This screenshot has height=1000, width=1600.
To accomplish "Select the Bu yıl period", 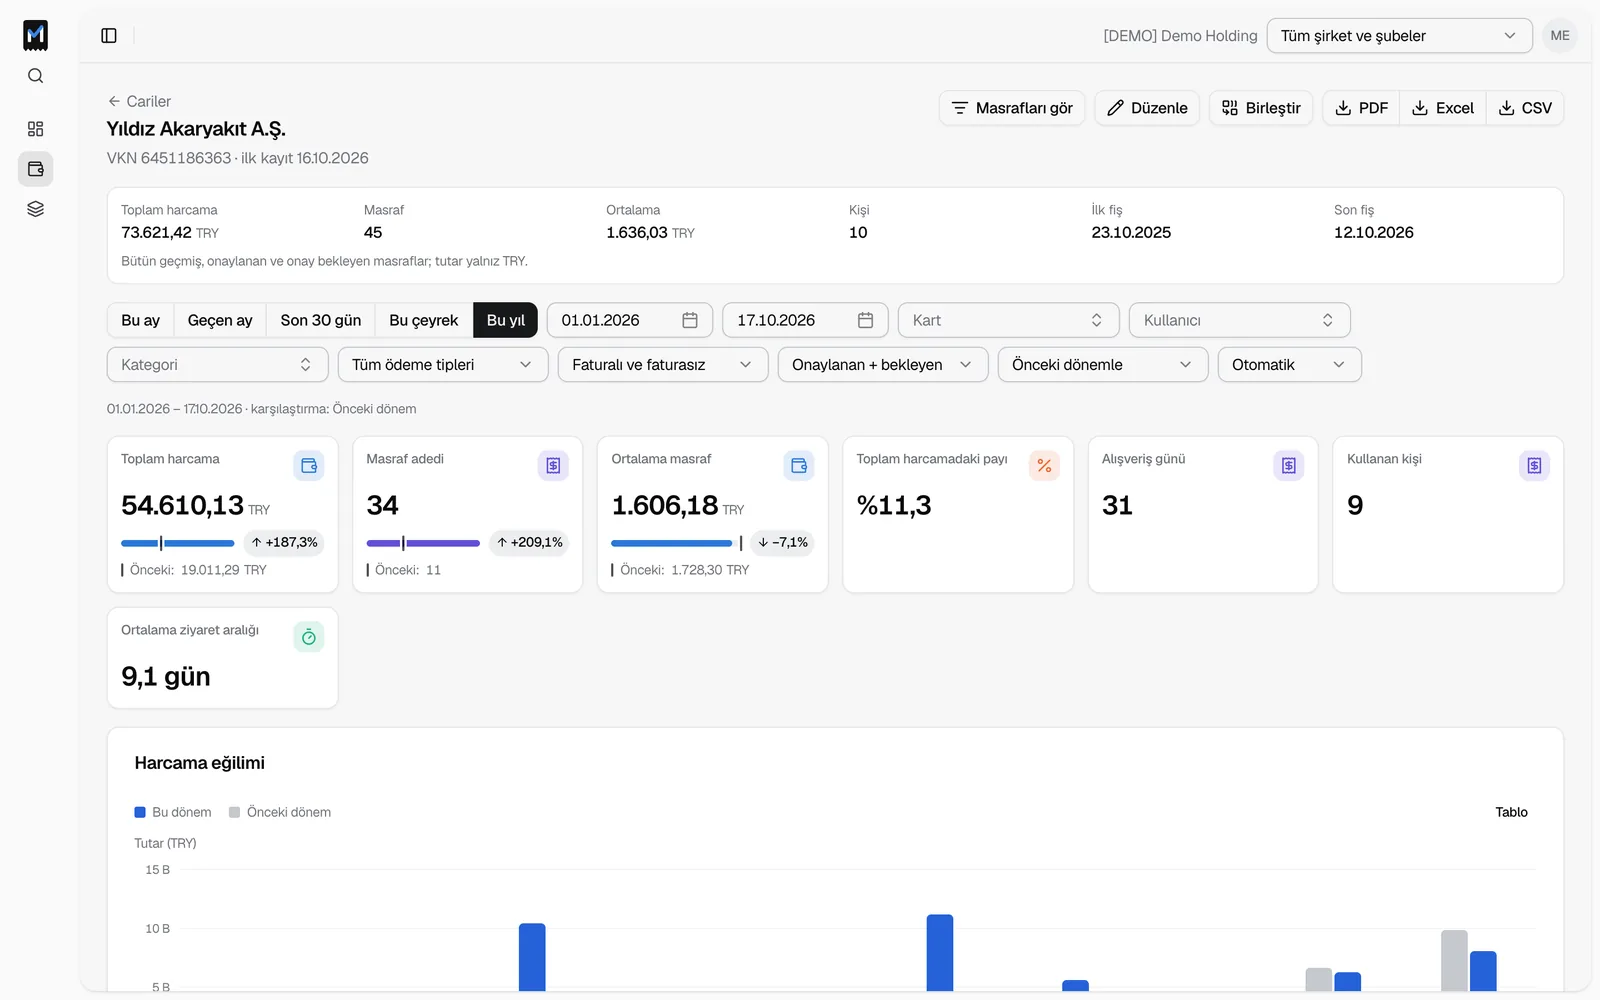I will pos(506,320).
